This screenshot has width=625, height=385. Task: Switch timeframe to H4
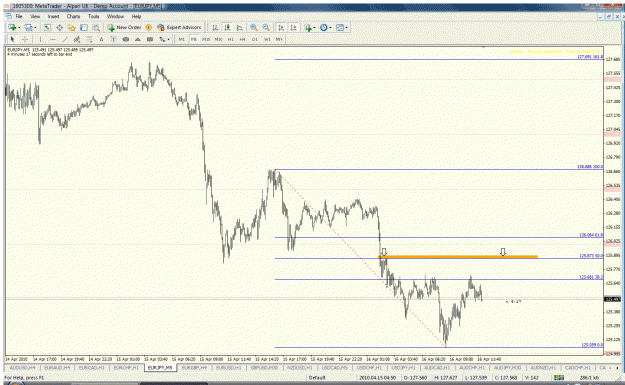point(242,39)
